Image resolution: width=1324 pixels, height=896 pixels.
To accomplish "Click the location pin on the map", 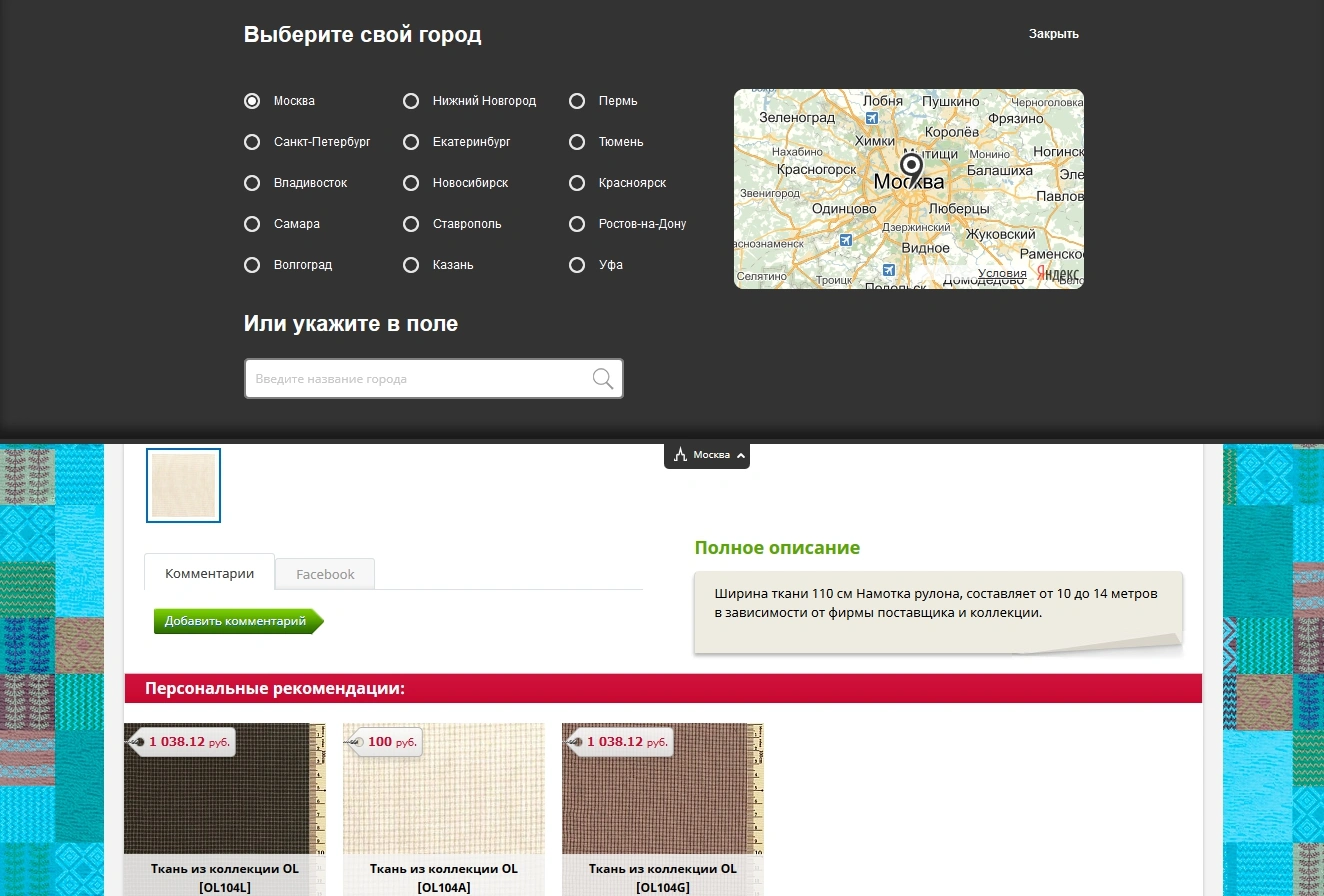I will click(911, 168).
